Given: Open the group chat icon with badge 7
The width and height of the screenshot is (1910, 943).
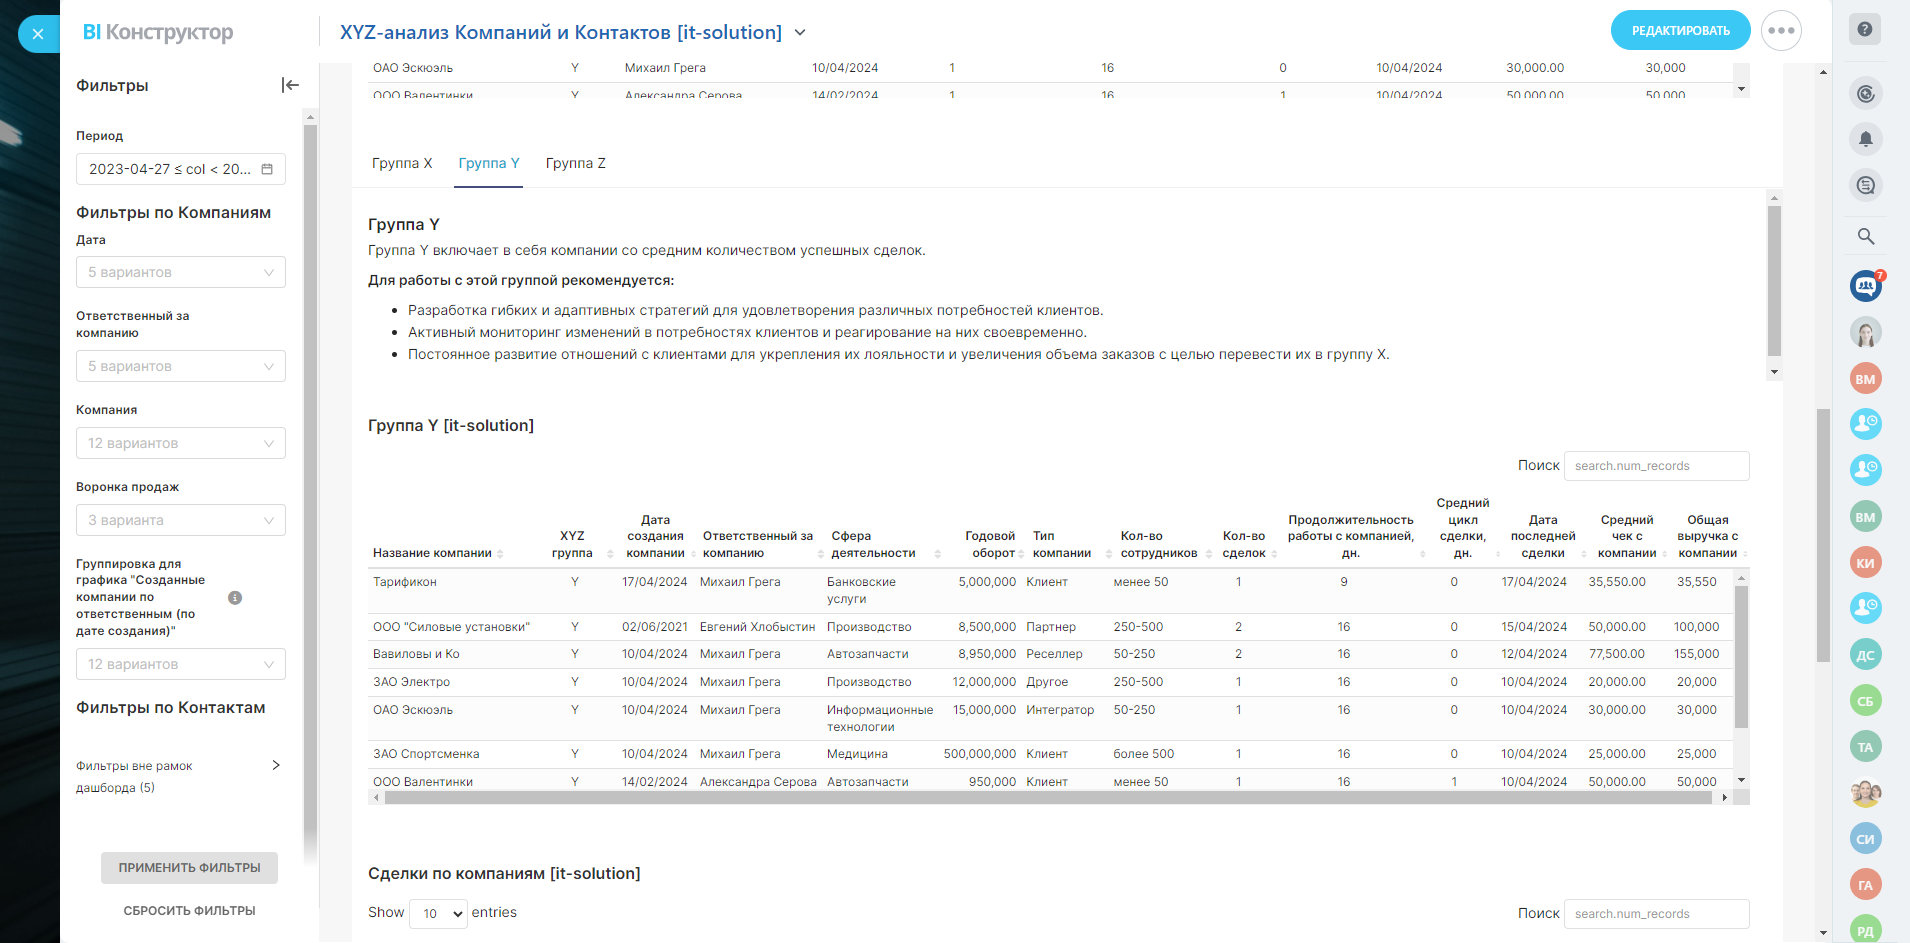Looking at the screenshot, I should point(1865,286).
